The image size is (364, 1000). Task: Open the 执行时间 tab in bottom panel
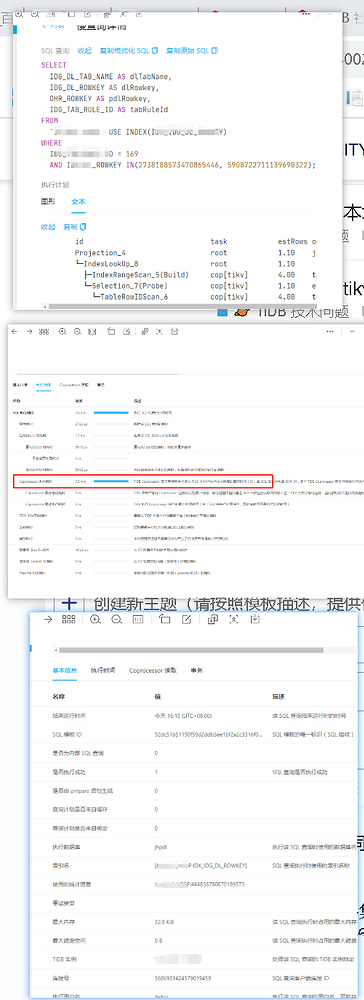coord(103,670)
